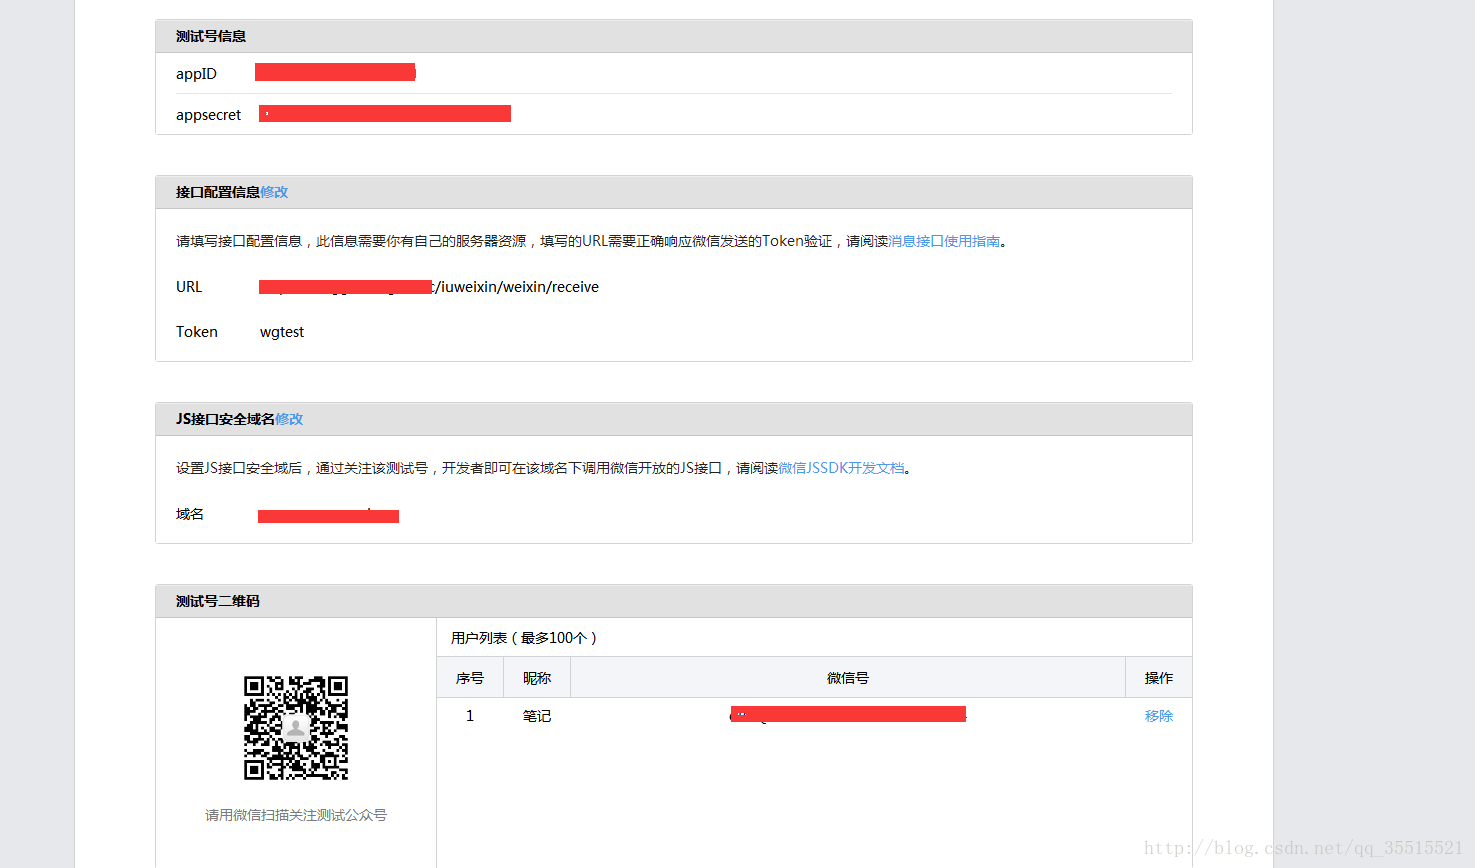Select the Token value wgtest

pos(282,332)
